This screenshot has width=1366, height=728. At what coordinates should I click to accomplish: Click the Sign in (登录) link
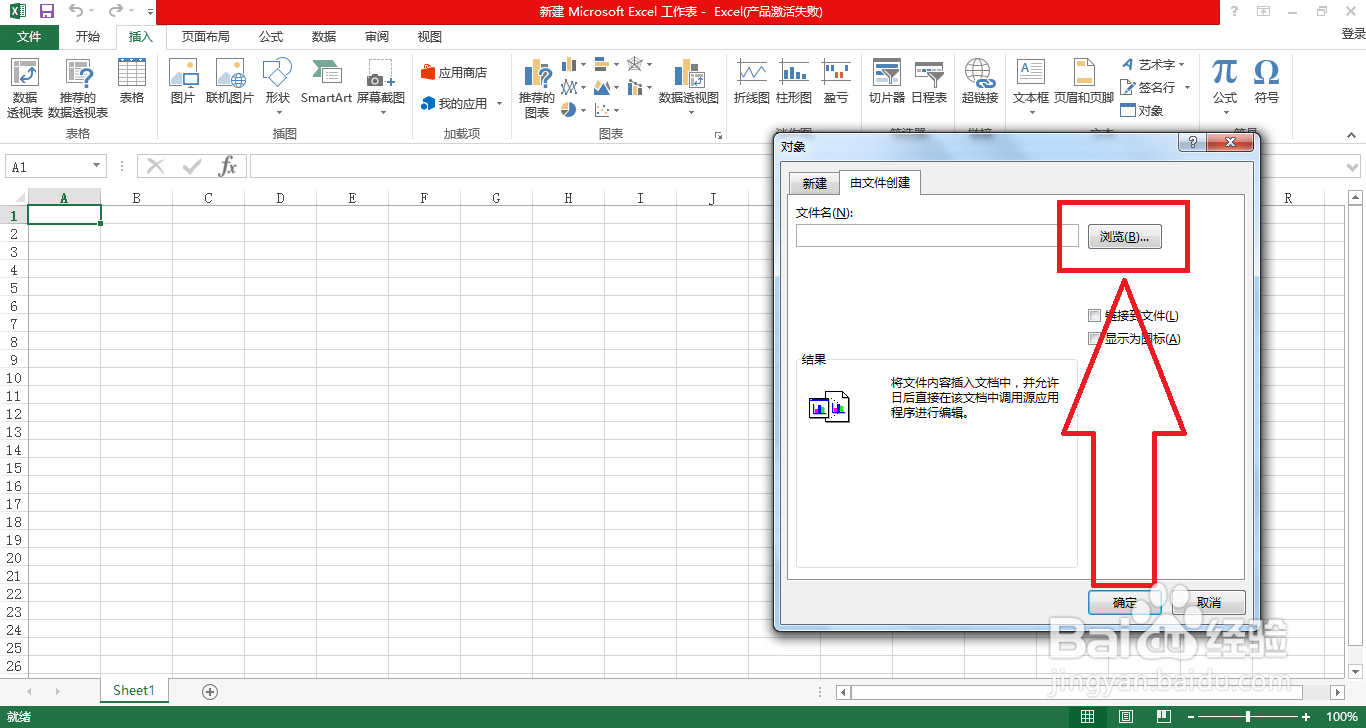(1353, 34)
